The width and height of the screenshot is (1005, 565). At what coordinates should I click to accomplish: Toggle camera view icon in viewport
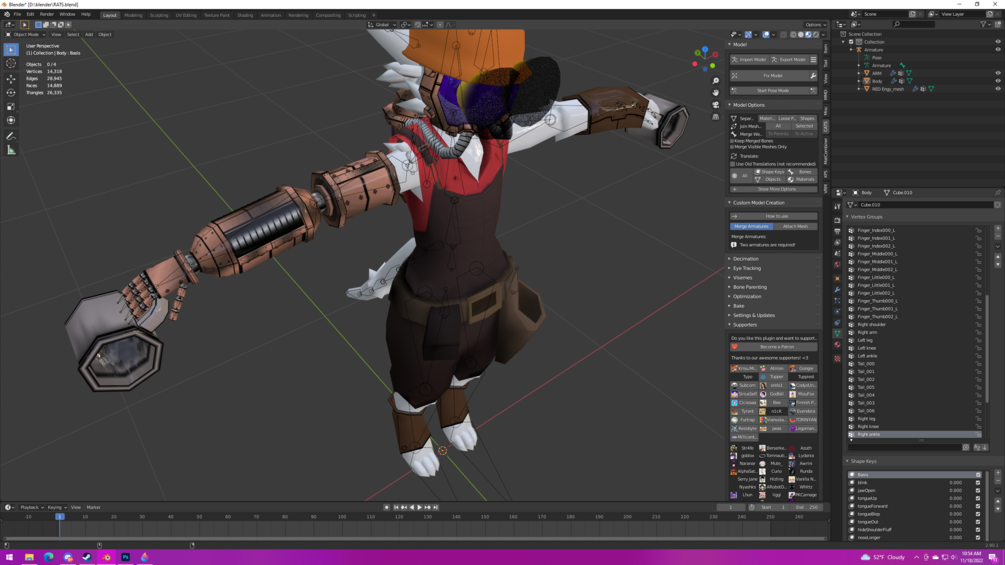[x=715, y=104]
